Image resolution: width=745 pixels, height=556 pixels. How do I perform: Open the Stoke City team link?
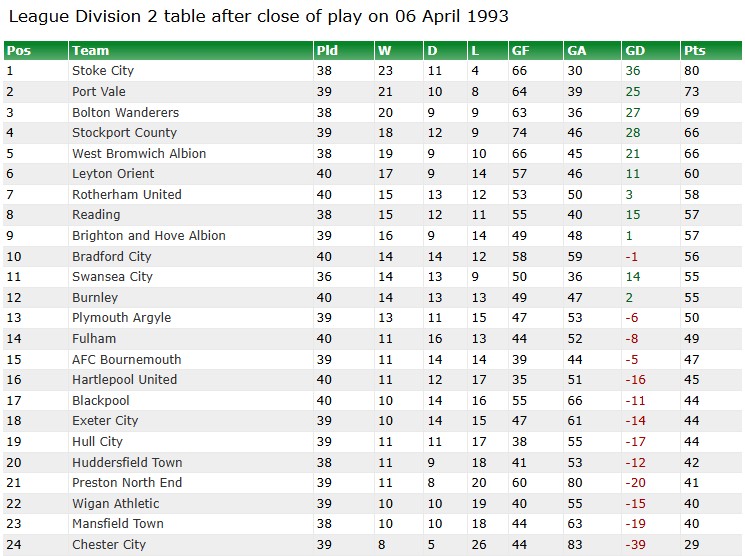pyautogui.click(x=103, y=71)
